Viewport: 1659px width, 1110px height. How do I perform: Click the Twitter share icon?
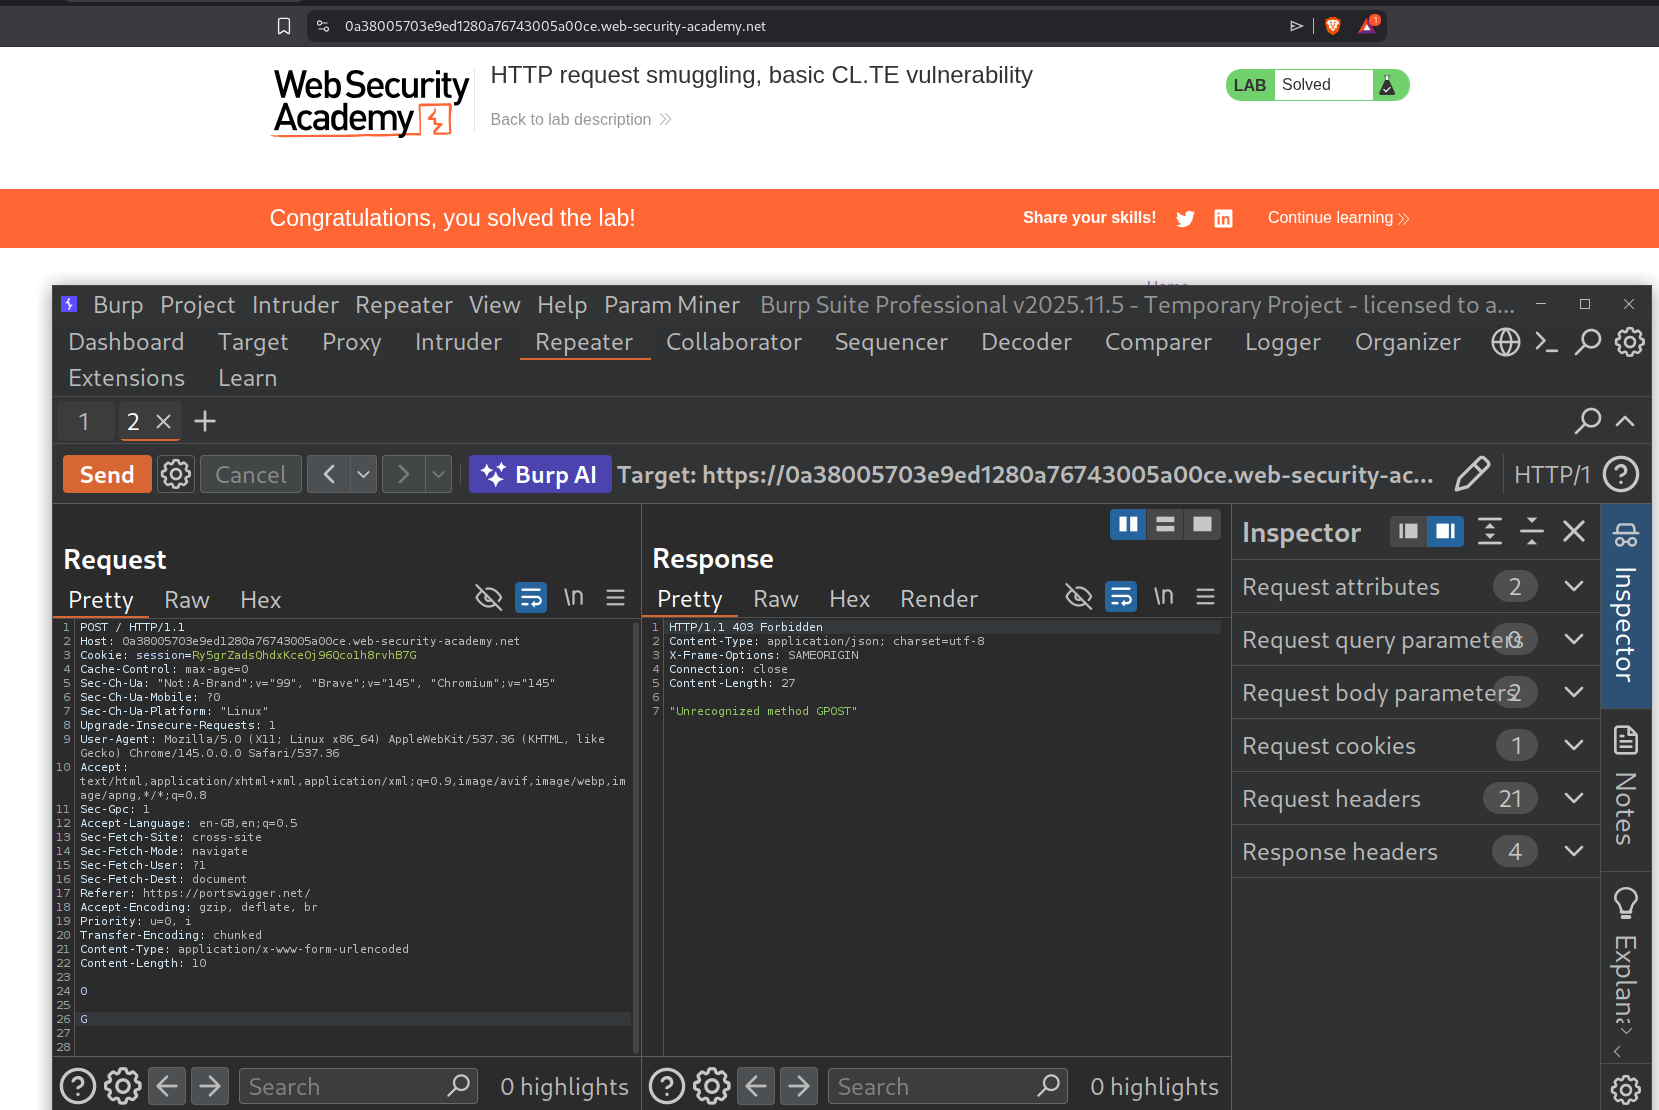point(1185,219)
